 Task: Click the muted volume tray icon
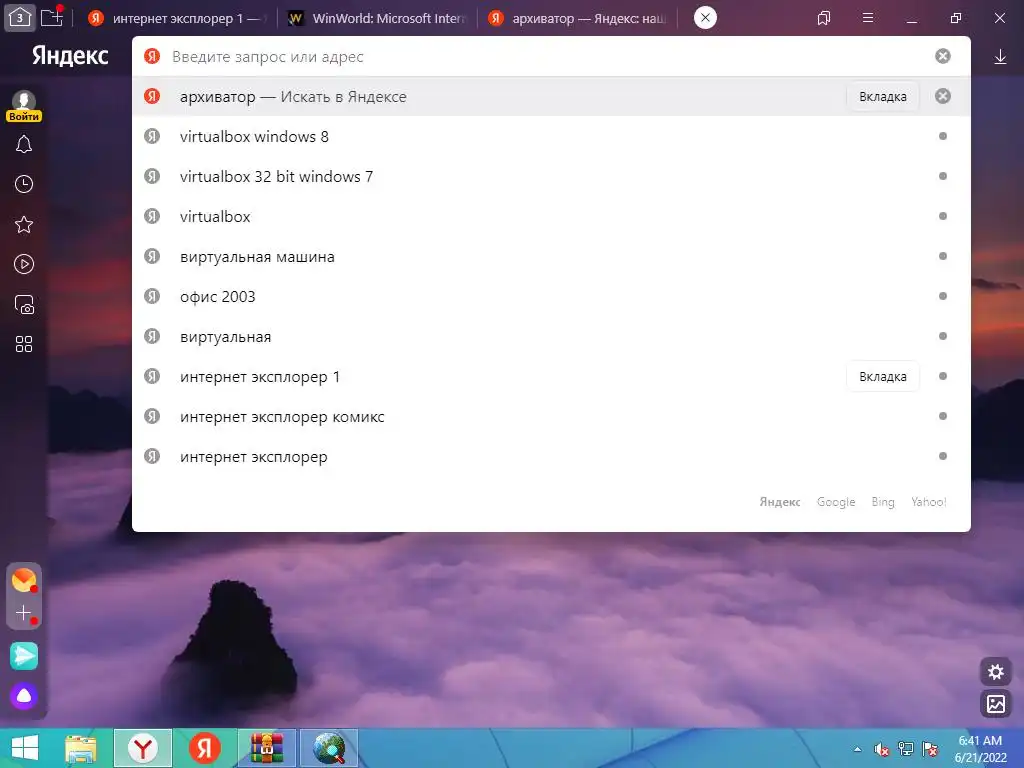pyautogui.click(x=881, y=749)
